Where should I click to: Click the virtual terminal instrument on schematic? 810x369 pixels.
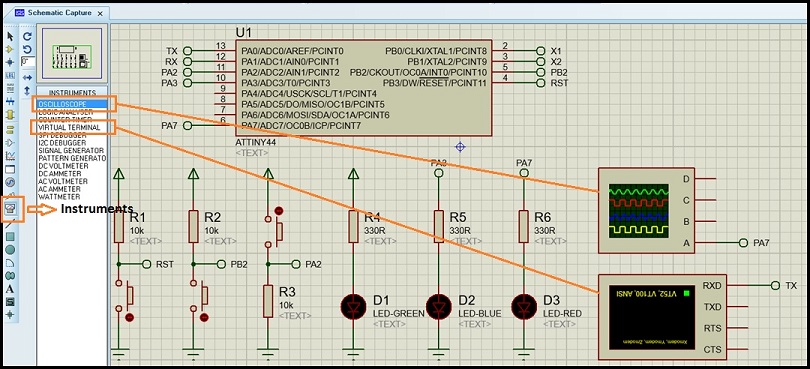662,317
